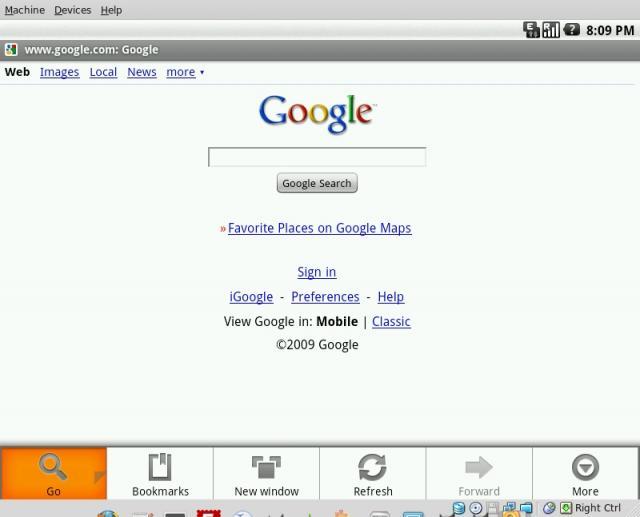Switch to the Classic view link
This screenshot has width=640, height=517.
[391, 322]
